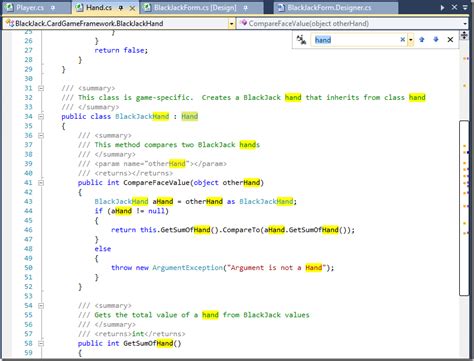
Task: Go to the previous find match
Action: pyautogui.click(x=422, y=40)
